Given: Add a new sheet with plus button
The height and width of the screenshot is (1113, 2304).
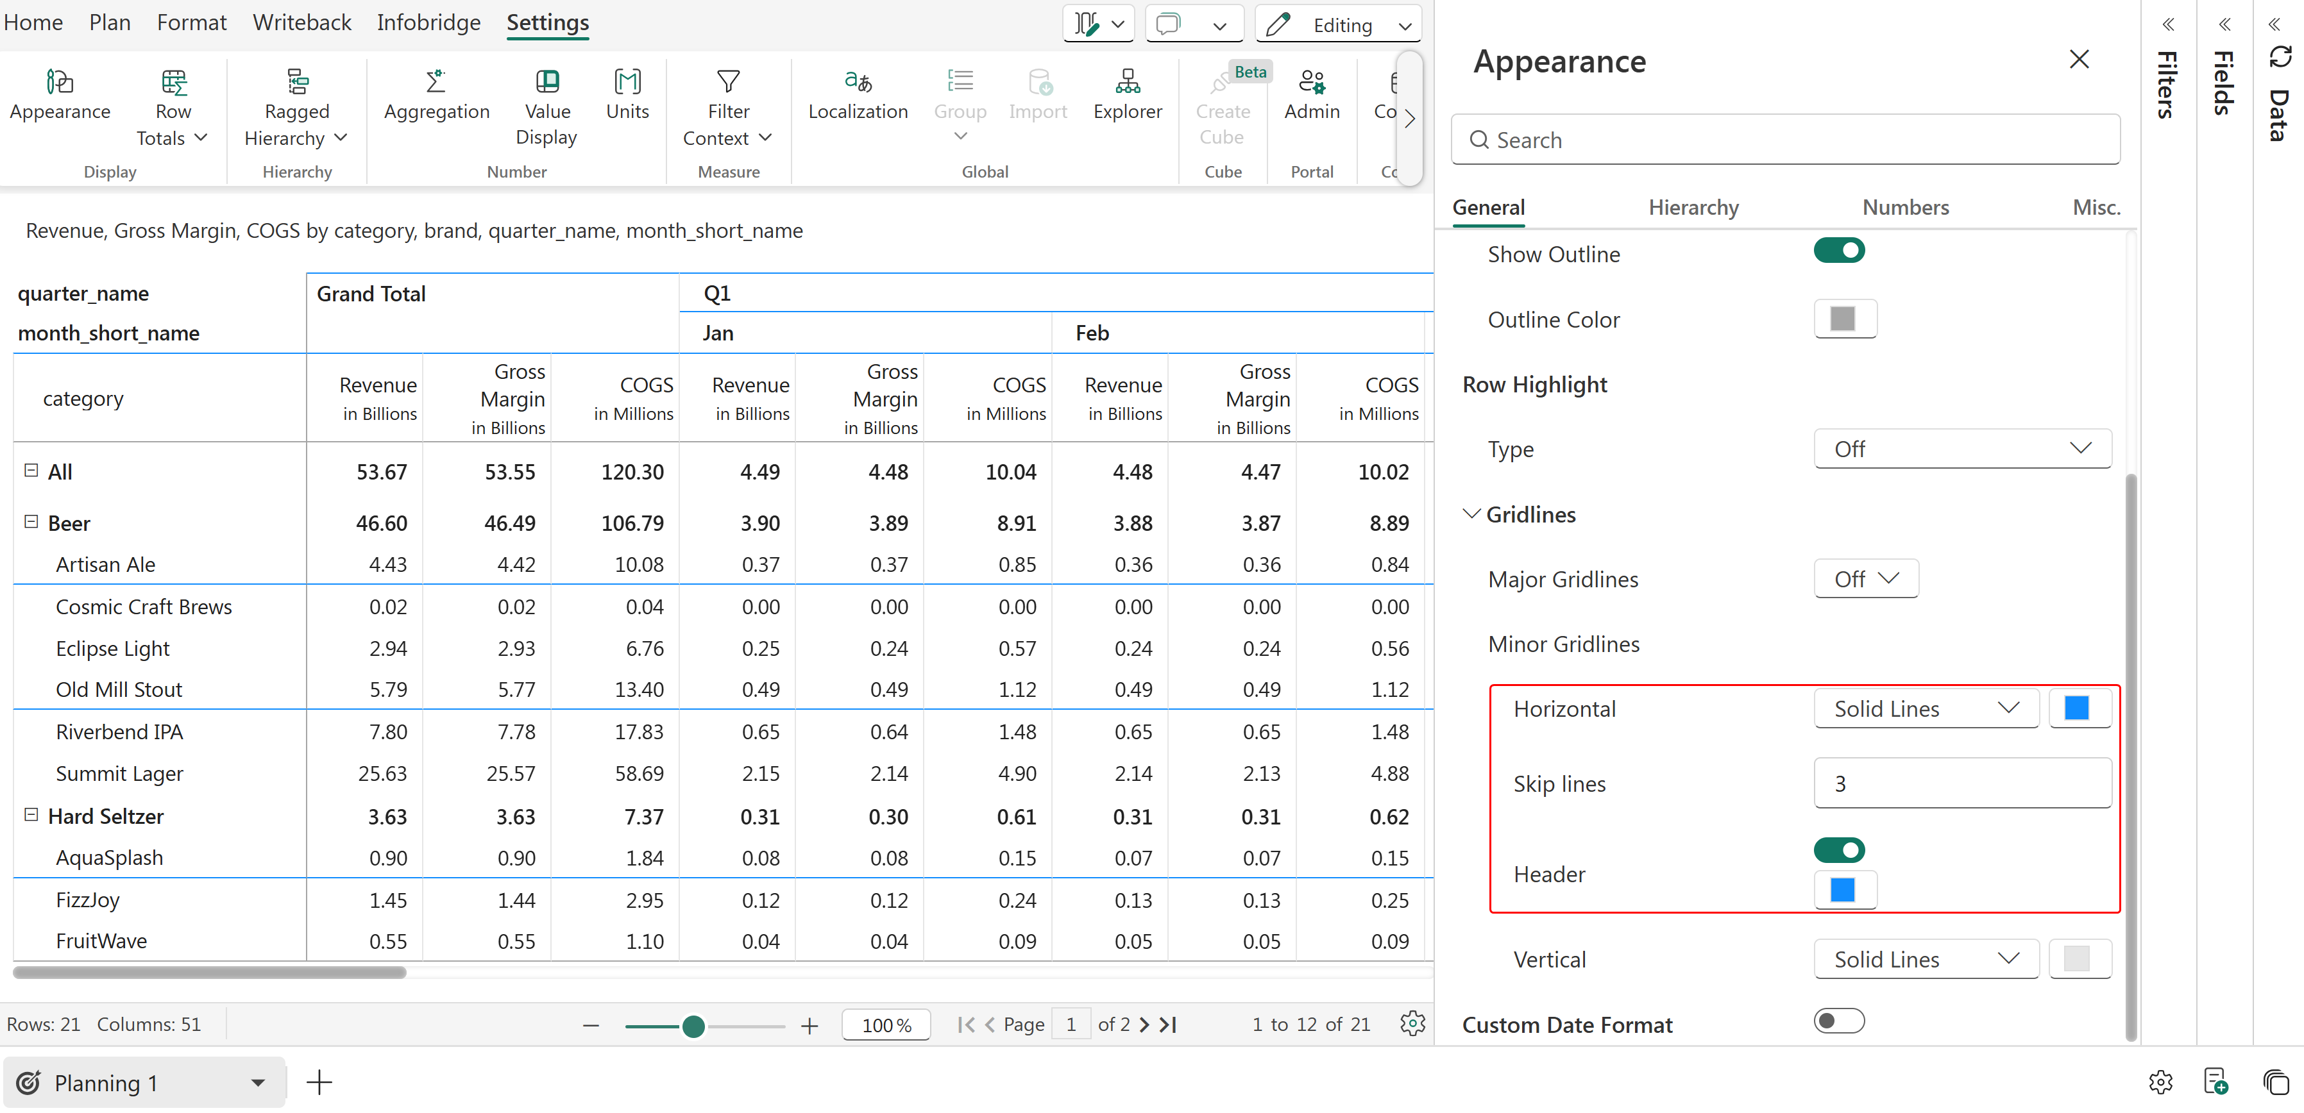Looking at the screenshot, I should click(318, 1083).
